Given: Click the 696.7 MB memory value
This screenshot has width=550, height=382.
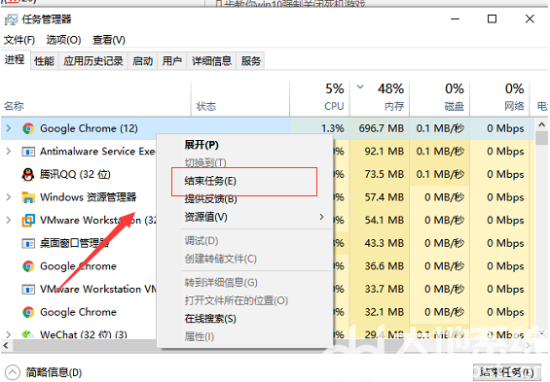Looking at the screenshot, I should click(x=381, y=128).
